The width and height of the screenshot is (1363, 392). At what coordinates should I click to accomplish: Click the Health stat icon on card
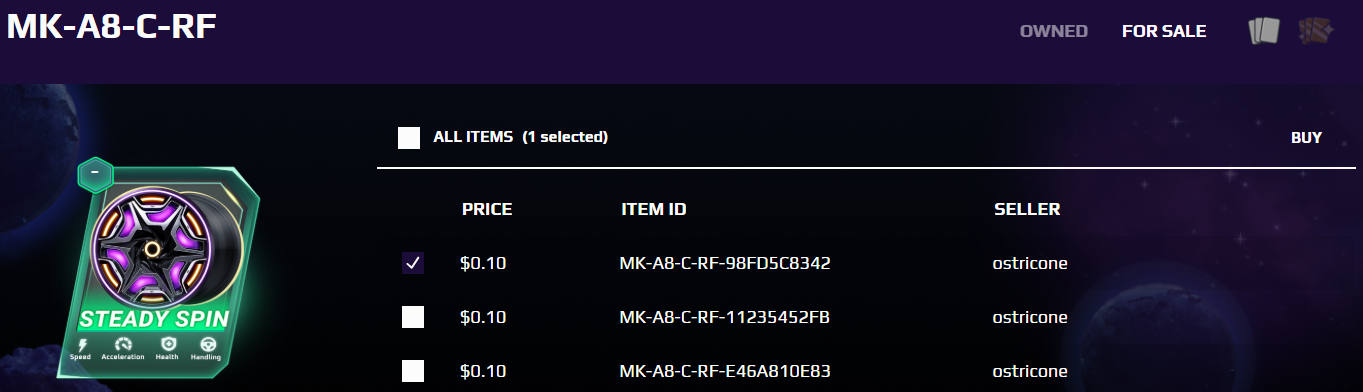click(x=167, y=344)
